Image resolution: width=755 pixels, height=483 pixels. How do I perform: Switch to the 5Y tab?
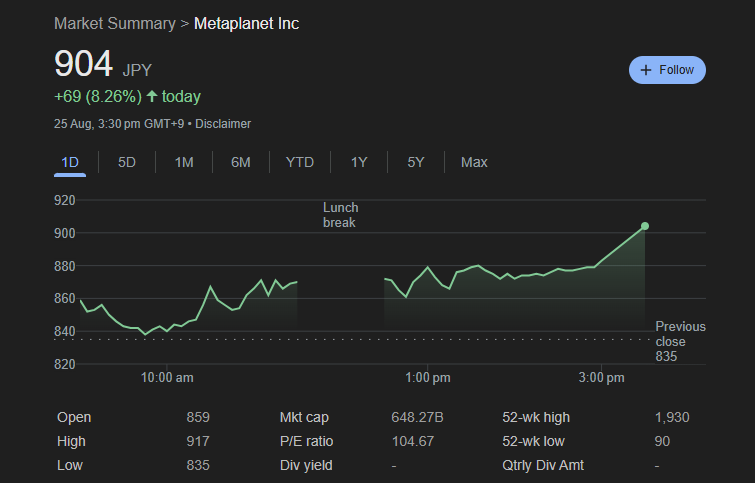click(416, 162)
